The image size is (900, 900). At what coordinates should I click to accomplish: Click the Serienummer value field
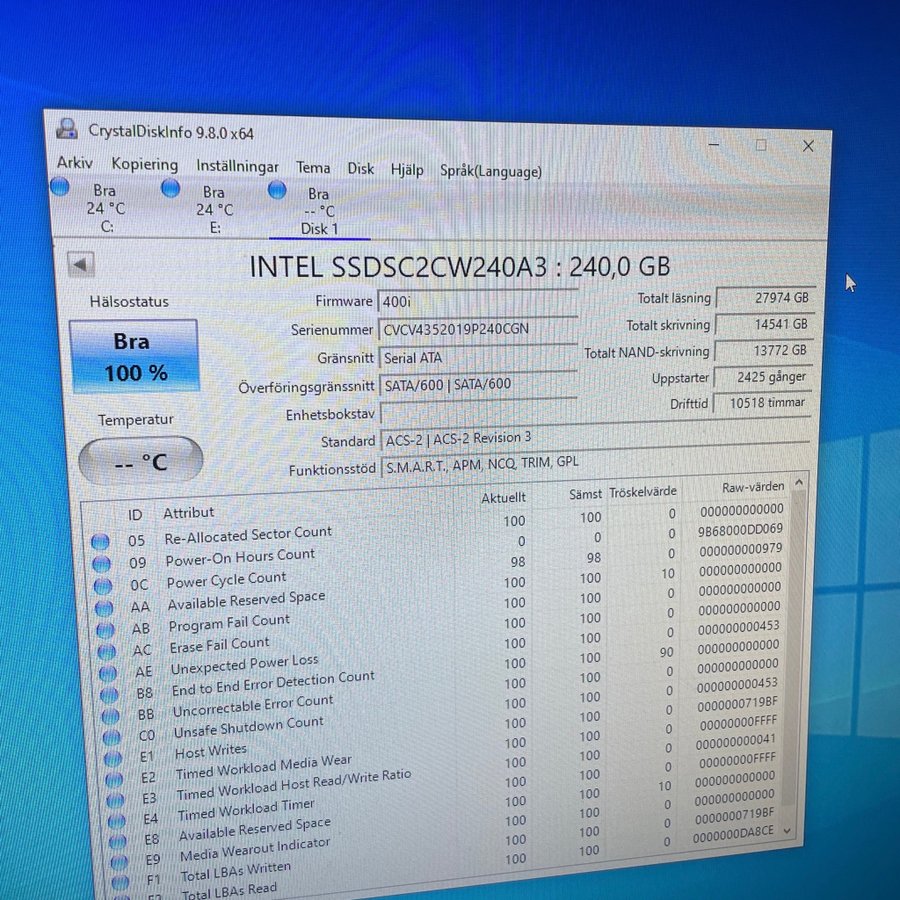pos(476,329)
